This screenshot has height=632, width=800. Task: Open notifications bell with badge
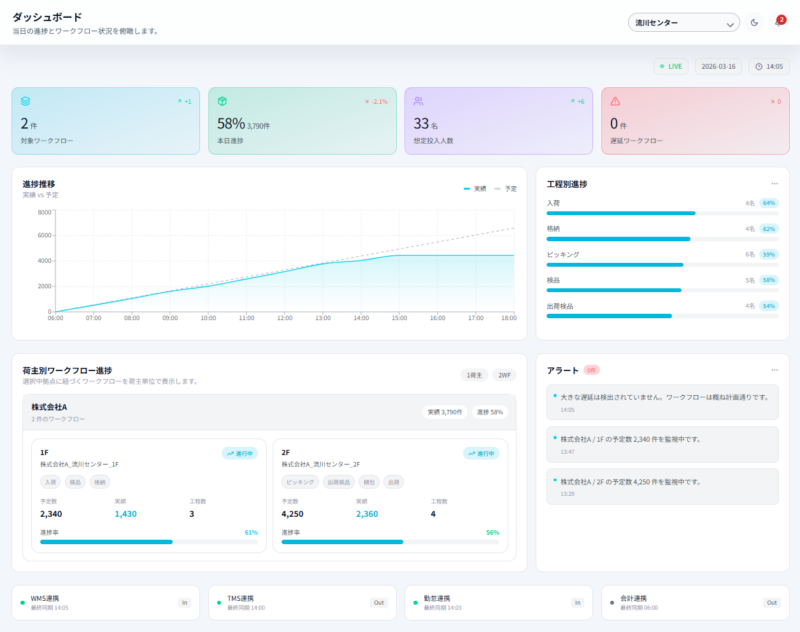point(779,22)
